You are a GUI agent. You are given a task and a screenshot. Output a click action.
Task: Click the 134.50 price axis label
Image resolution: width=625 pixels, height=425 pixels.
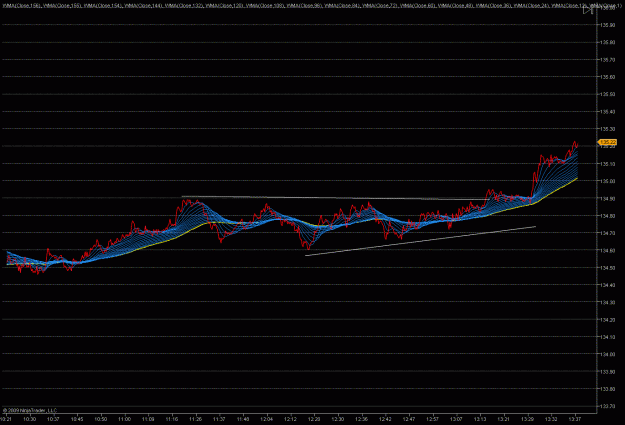click(x=607, y=268)
